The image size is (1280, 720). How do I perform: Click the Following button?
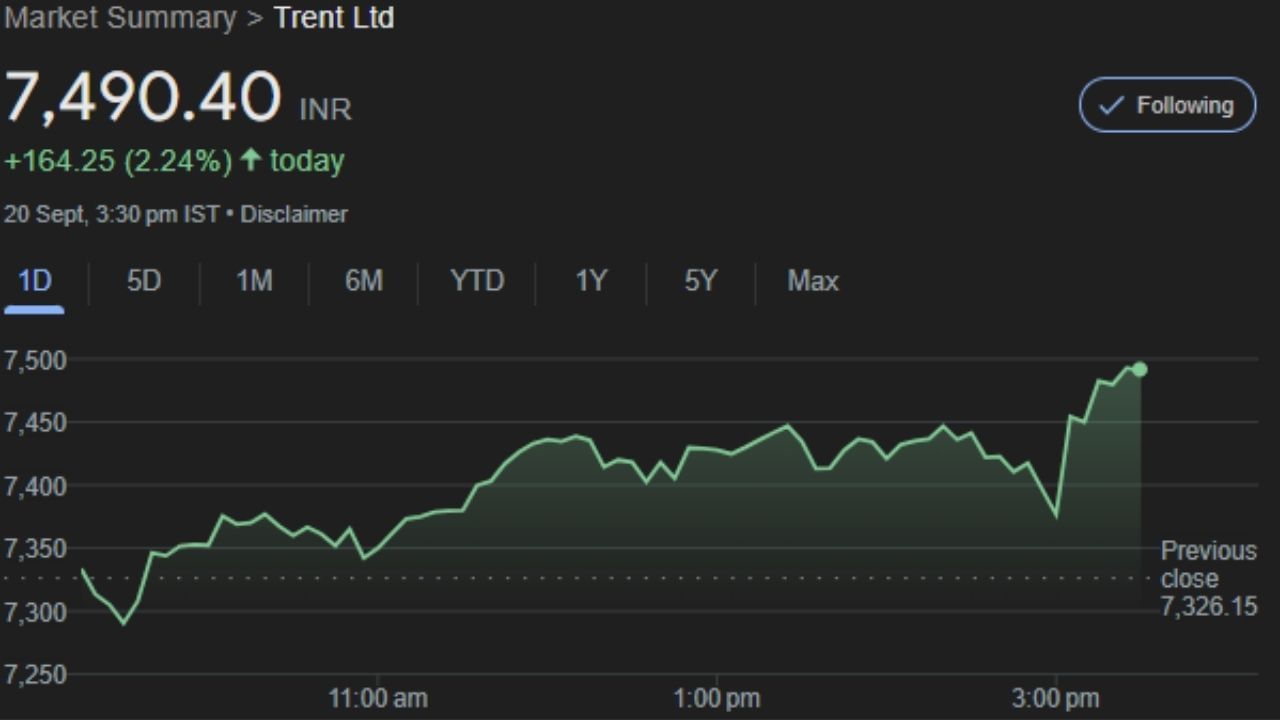coord(1167,105)
